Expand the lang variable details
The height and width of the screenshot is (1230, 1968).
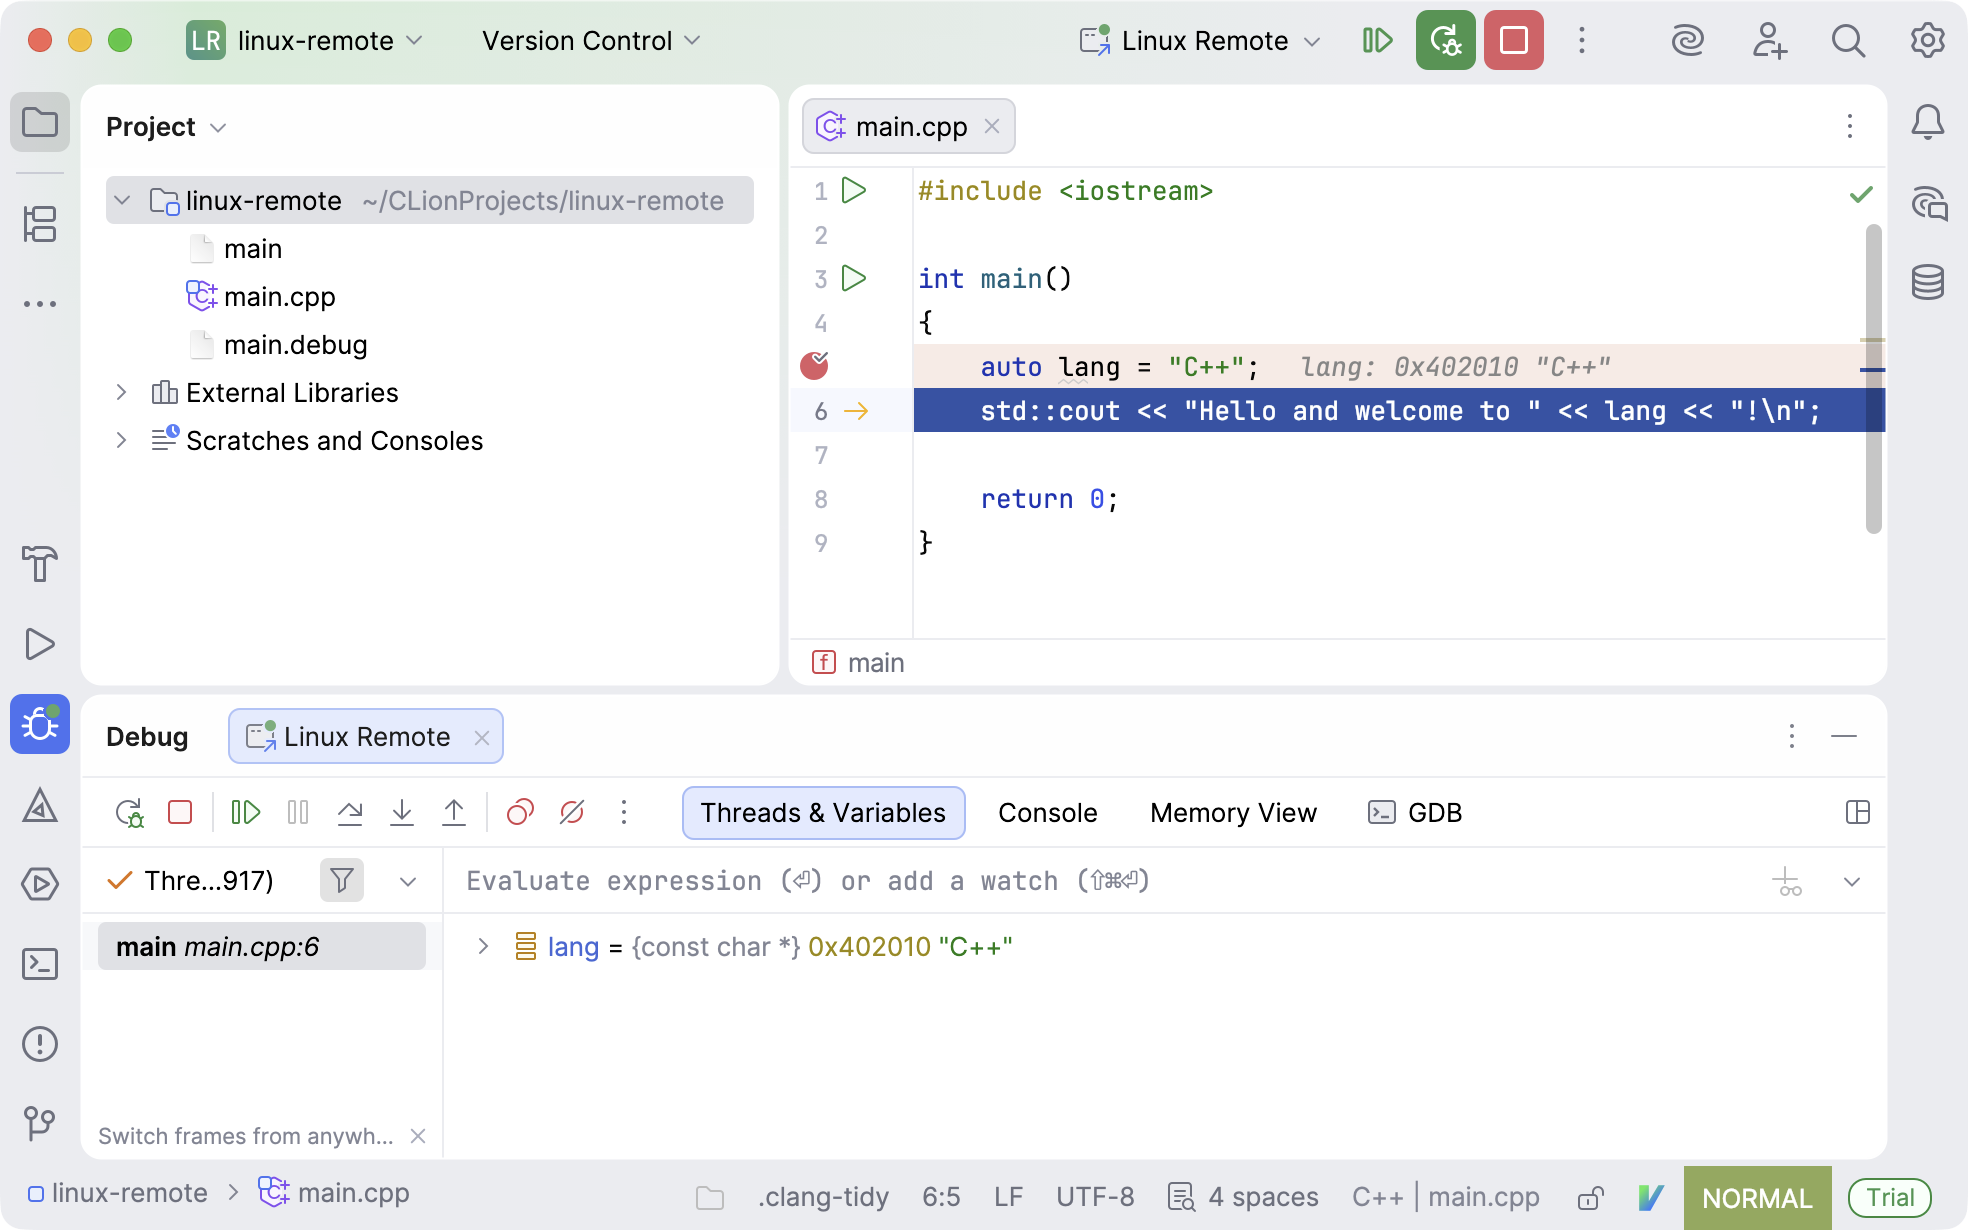tap(483, 946)
